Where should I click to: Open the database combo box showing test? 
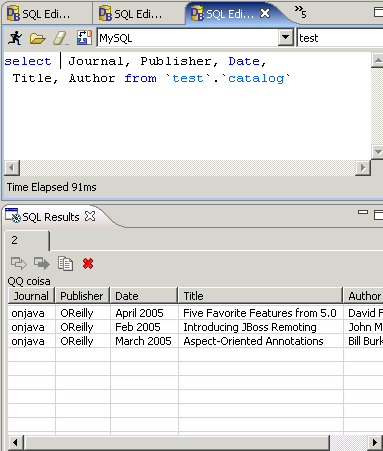340,38
